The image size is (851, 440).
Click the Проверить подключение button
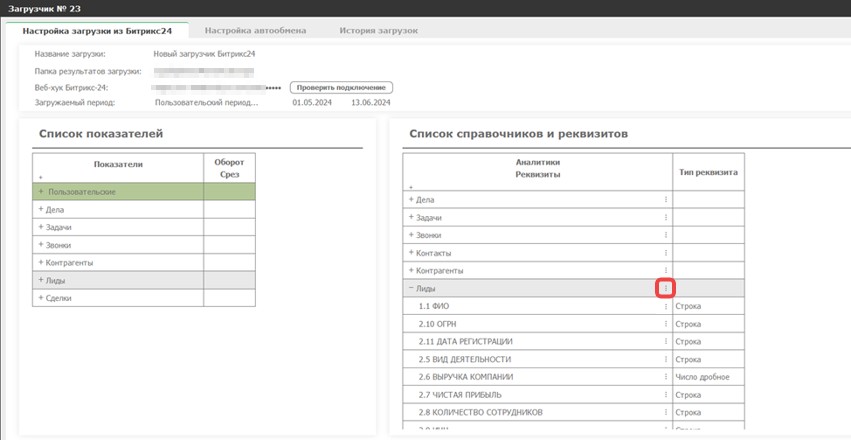pos(341,87)
